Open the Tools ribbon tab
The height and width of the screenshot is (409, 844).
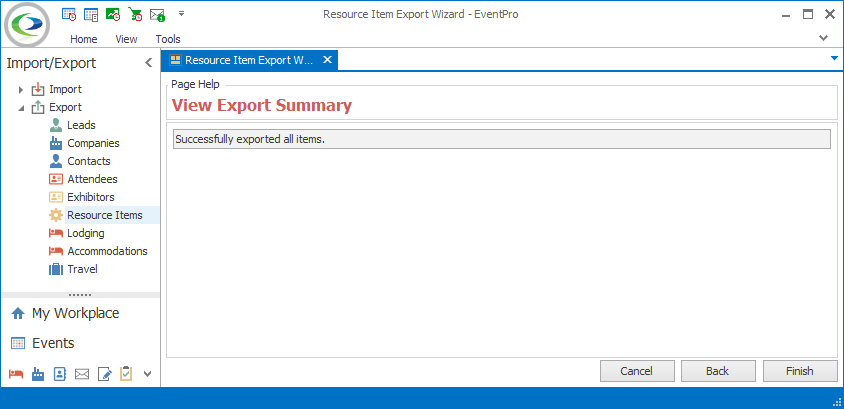click(x=168, y=39)
